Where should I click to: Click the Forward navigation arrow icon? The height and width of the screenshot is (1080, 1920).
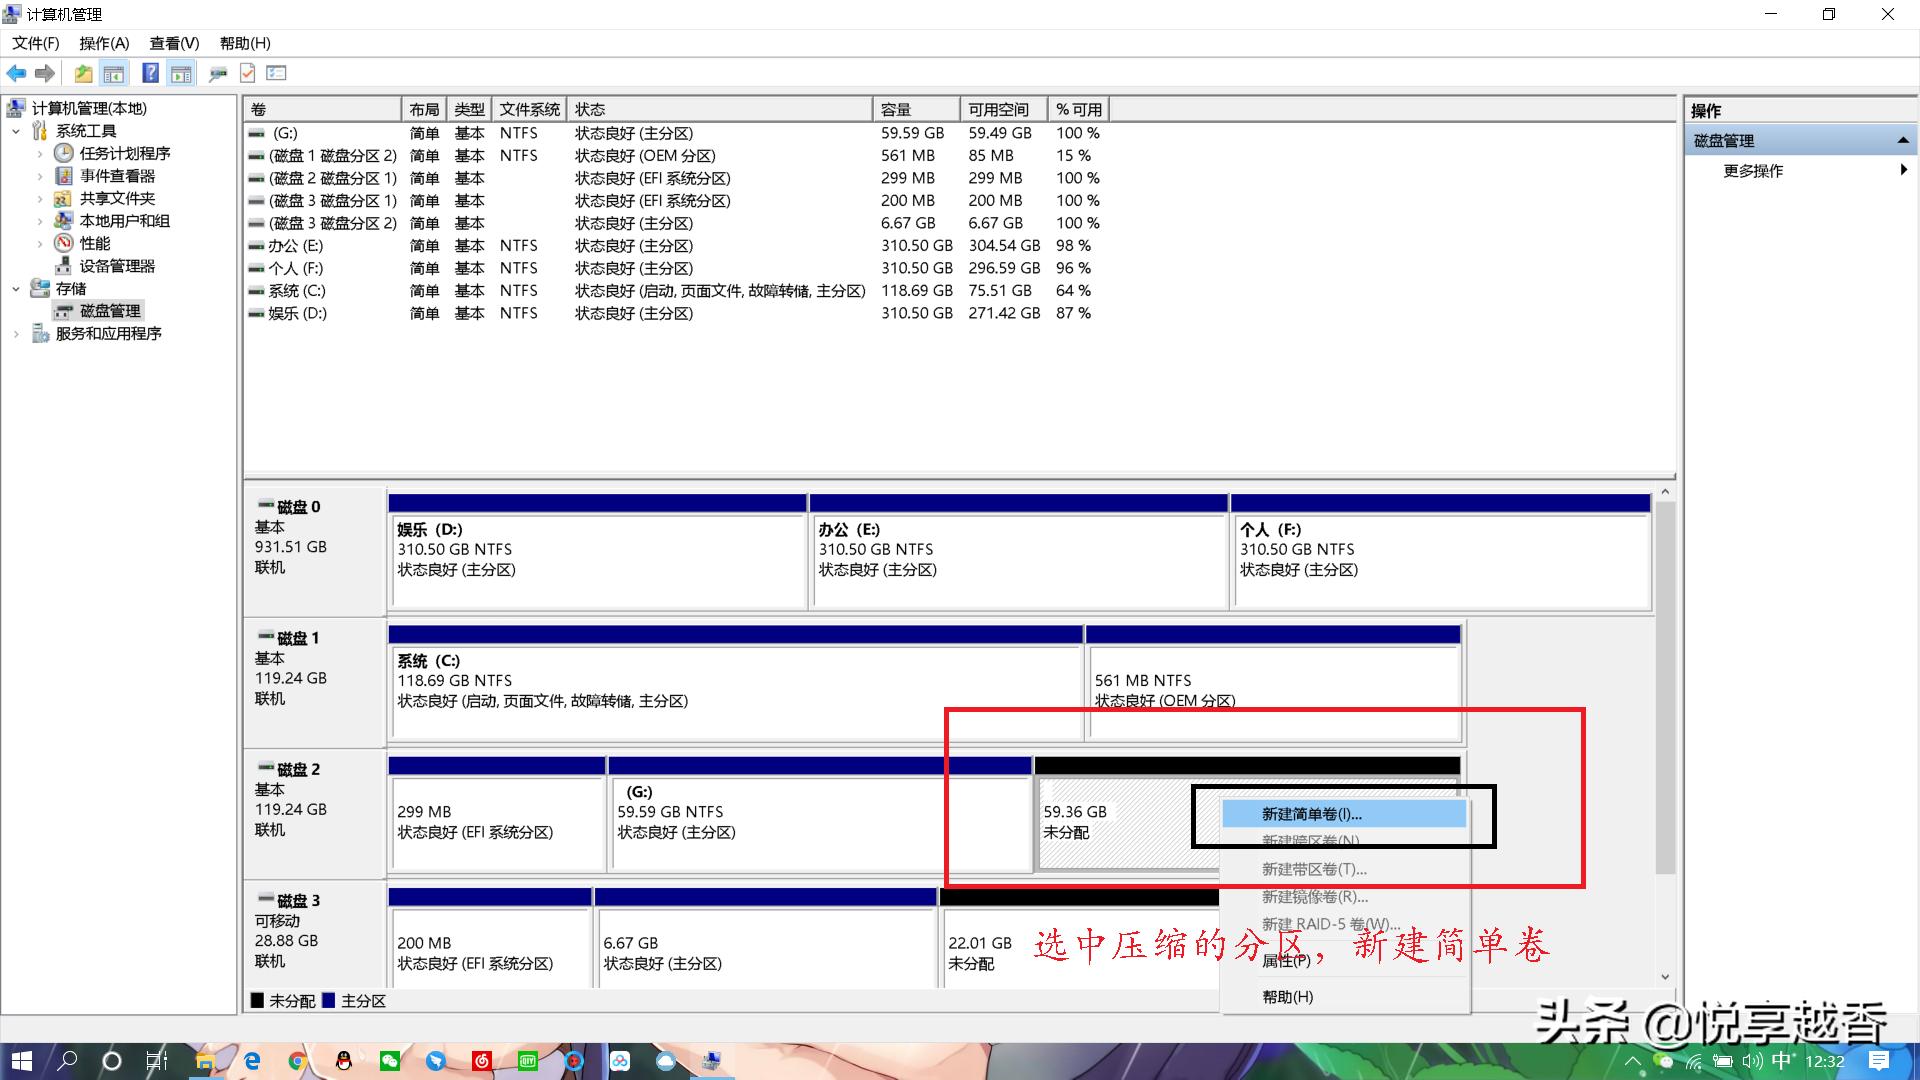click(x=45, y=73)
